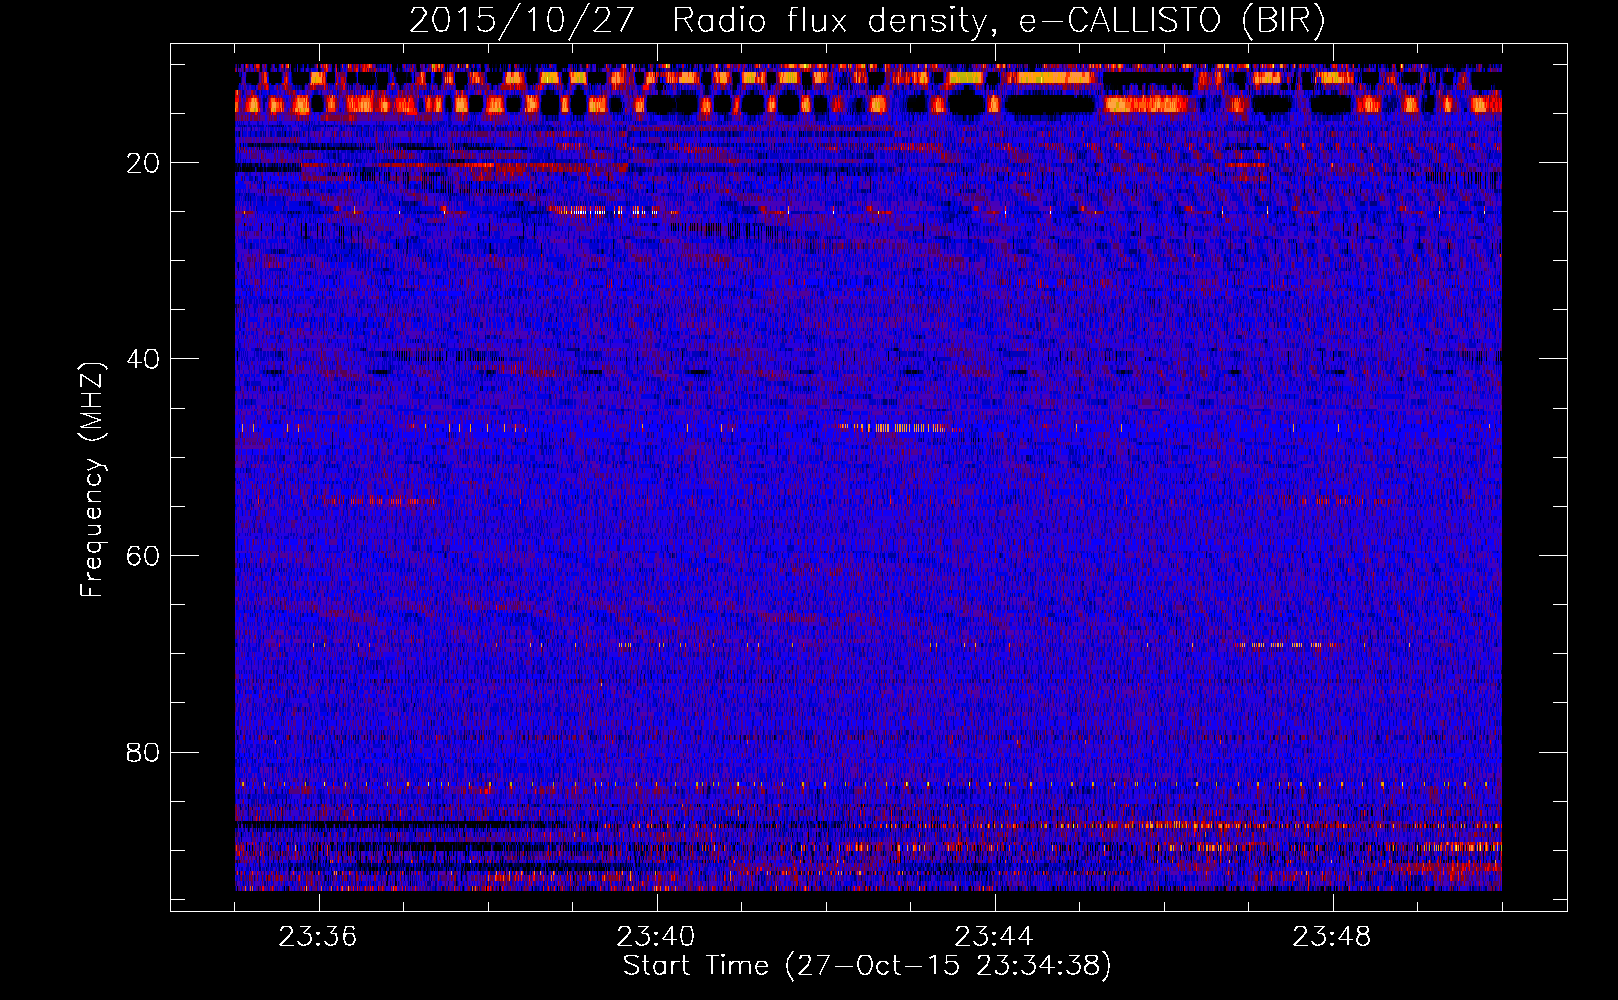The height and width of the screenshot is (1000, 1618).
Task: Click the 'Start Time (27-Oct-15 23:34:38)' label
Action: pos(867,966)
